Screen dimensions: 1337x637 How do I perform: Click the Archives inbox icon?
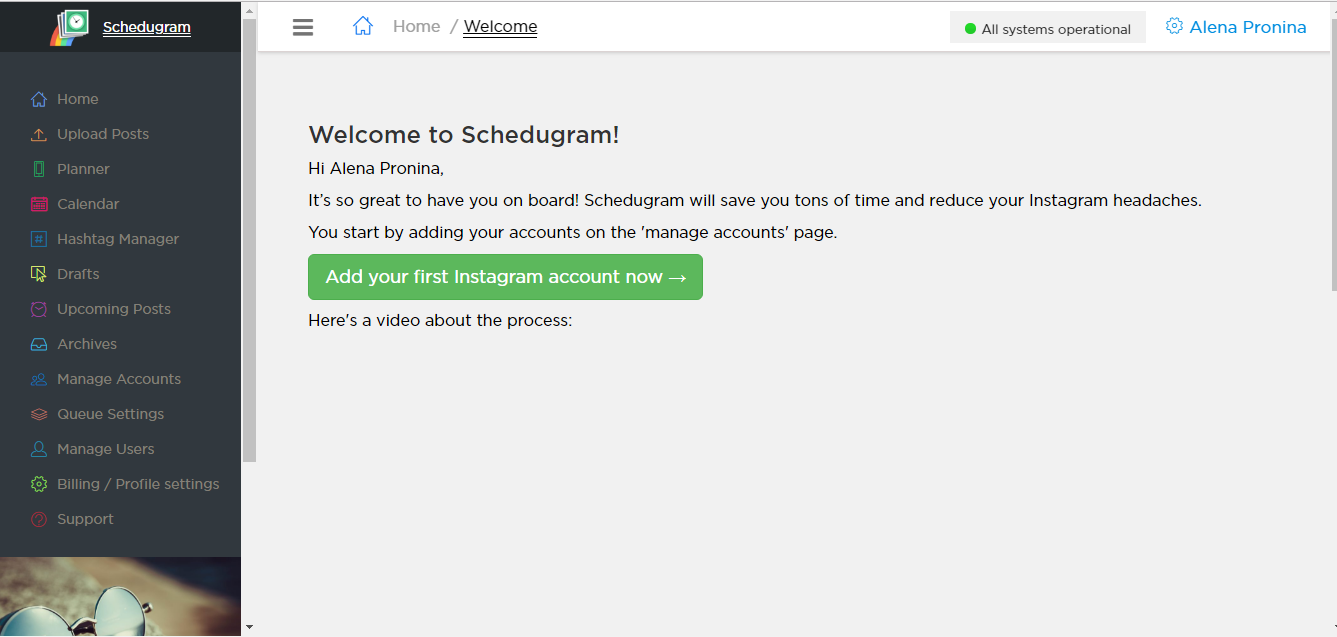tap(39, 345)
